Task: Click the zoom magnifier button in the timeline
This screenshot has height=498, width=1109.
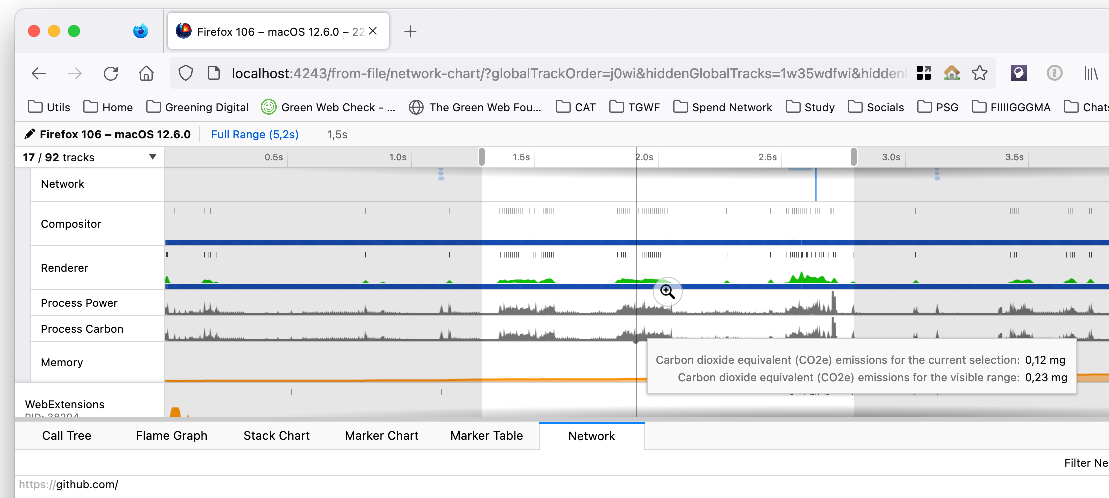Action: point(668,291)
